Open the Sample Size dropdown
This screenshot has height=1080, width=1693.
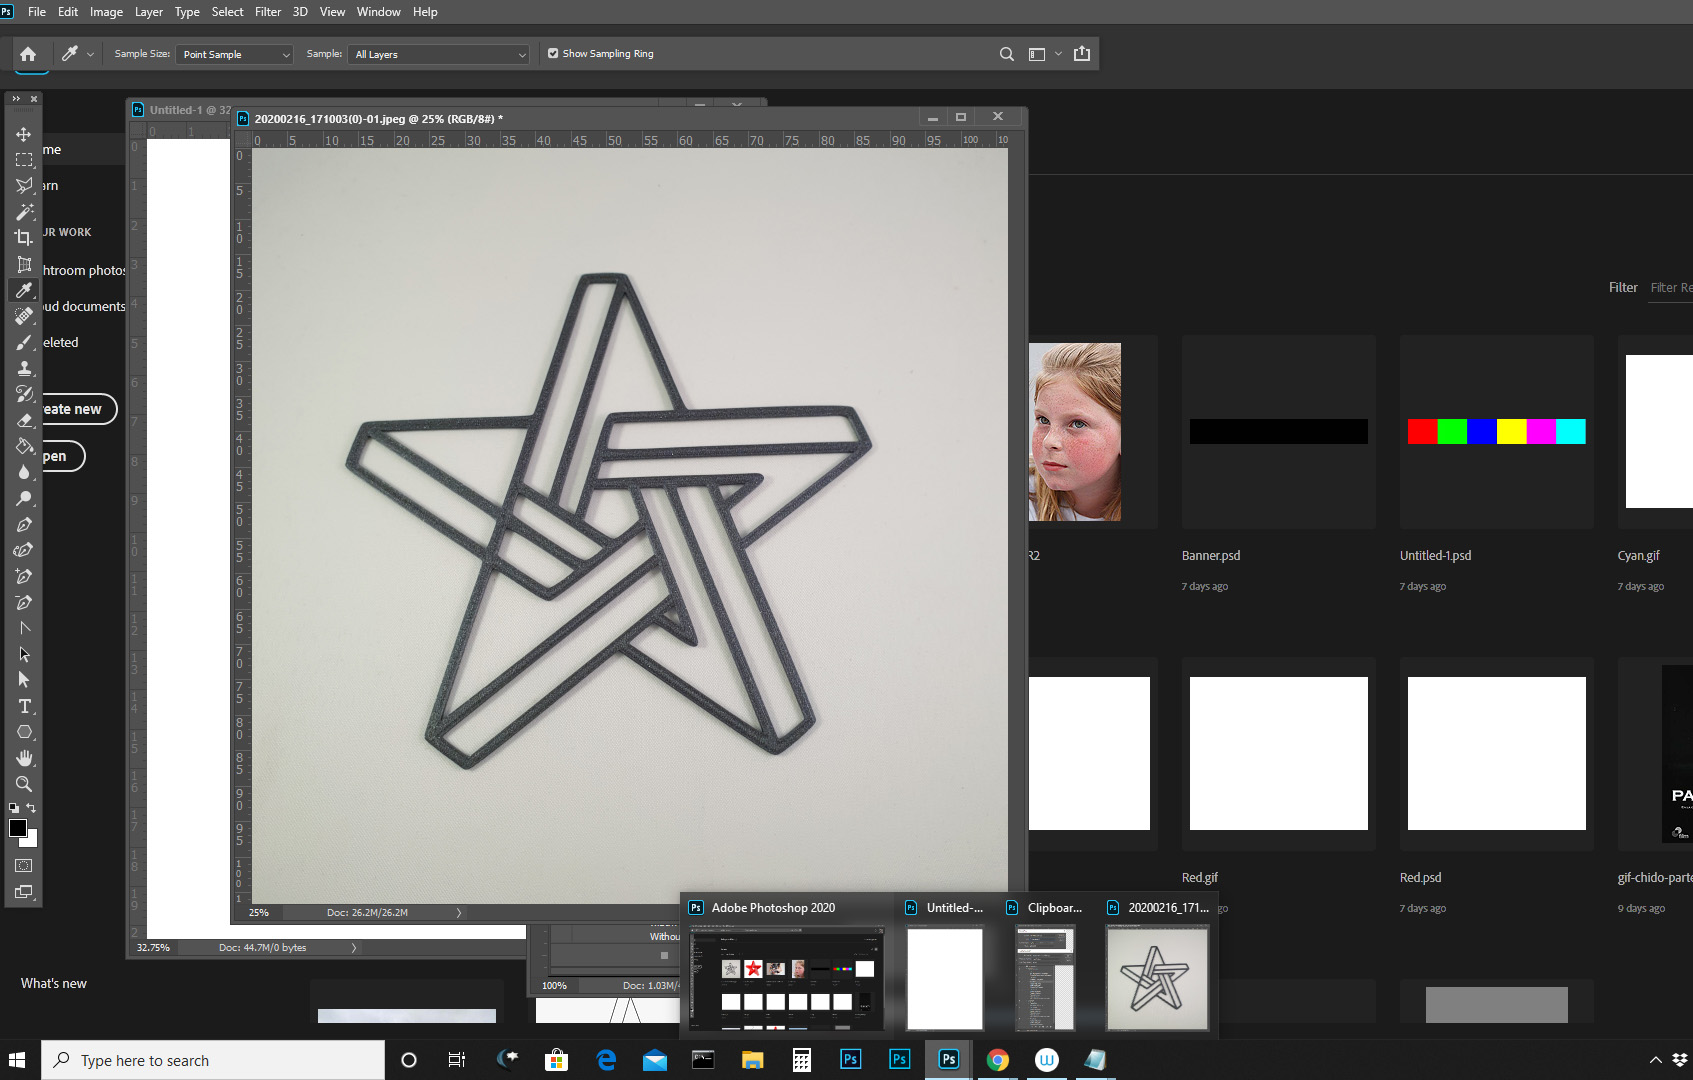tap(233, 54)
